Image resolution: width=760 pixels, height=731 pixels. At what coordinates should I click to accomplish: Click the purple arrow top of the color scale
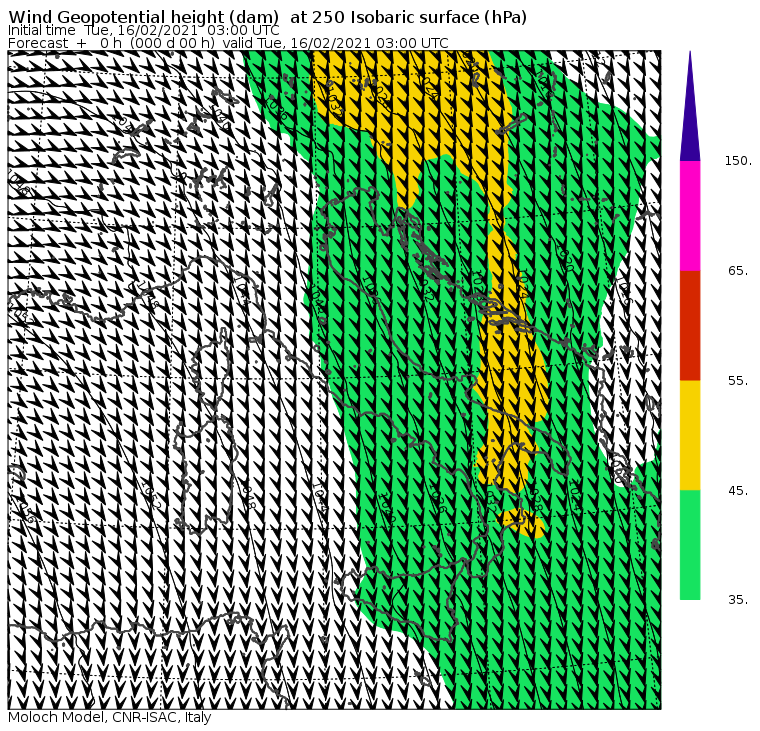tap(690, 106)
